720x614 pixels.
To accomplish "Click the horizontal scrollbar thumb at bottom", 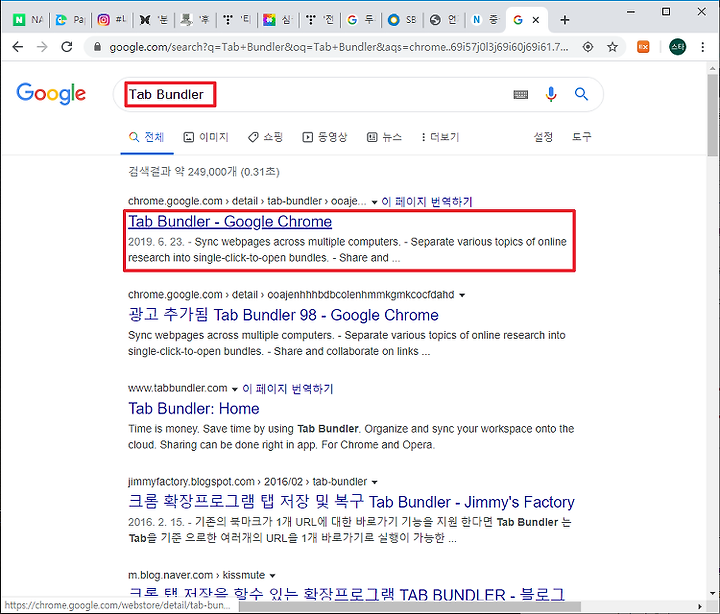I will click(410, 607).
